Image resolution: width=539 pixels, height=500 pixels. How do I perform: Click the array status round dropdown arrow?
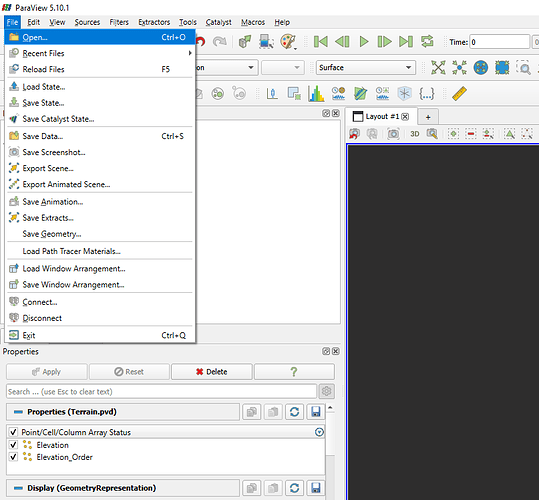319,432
